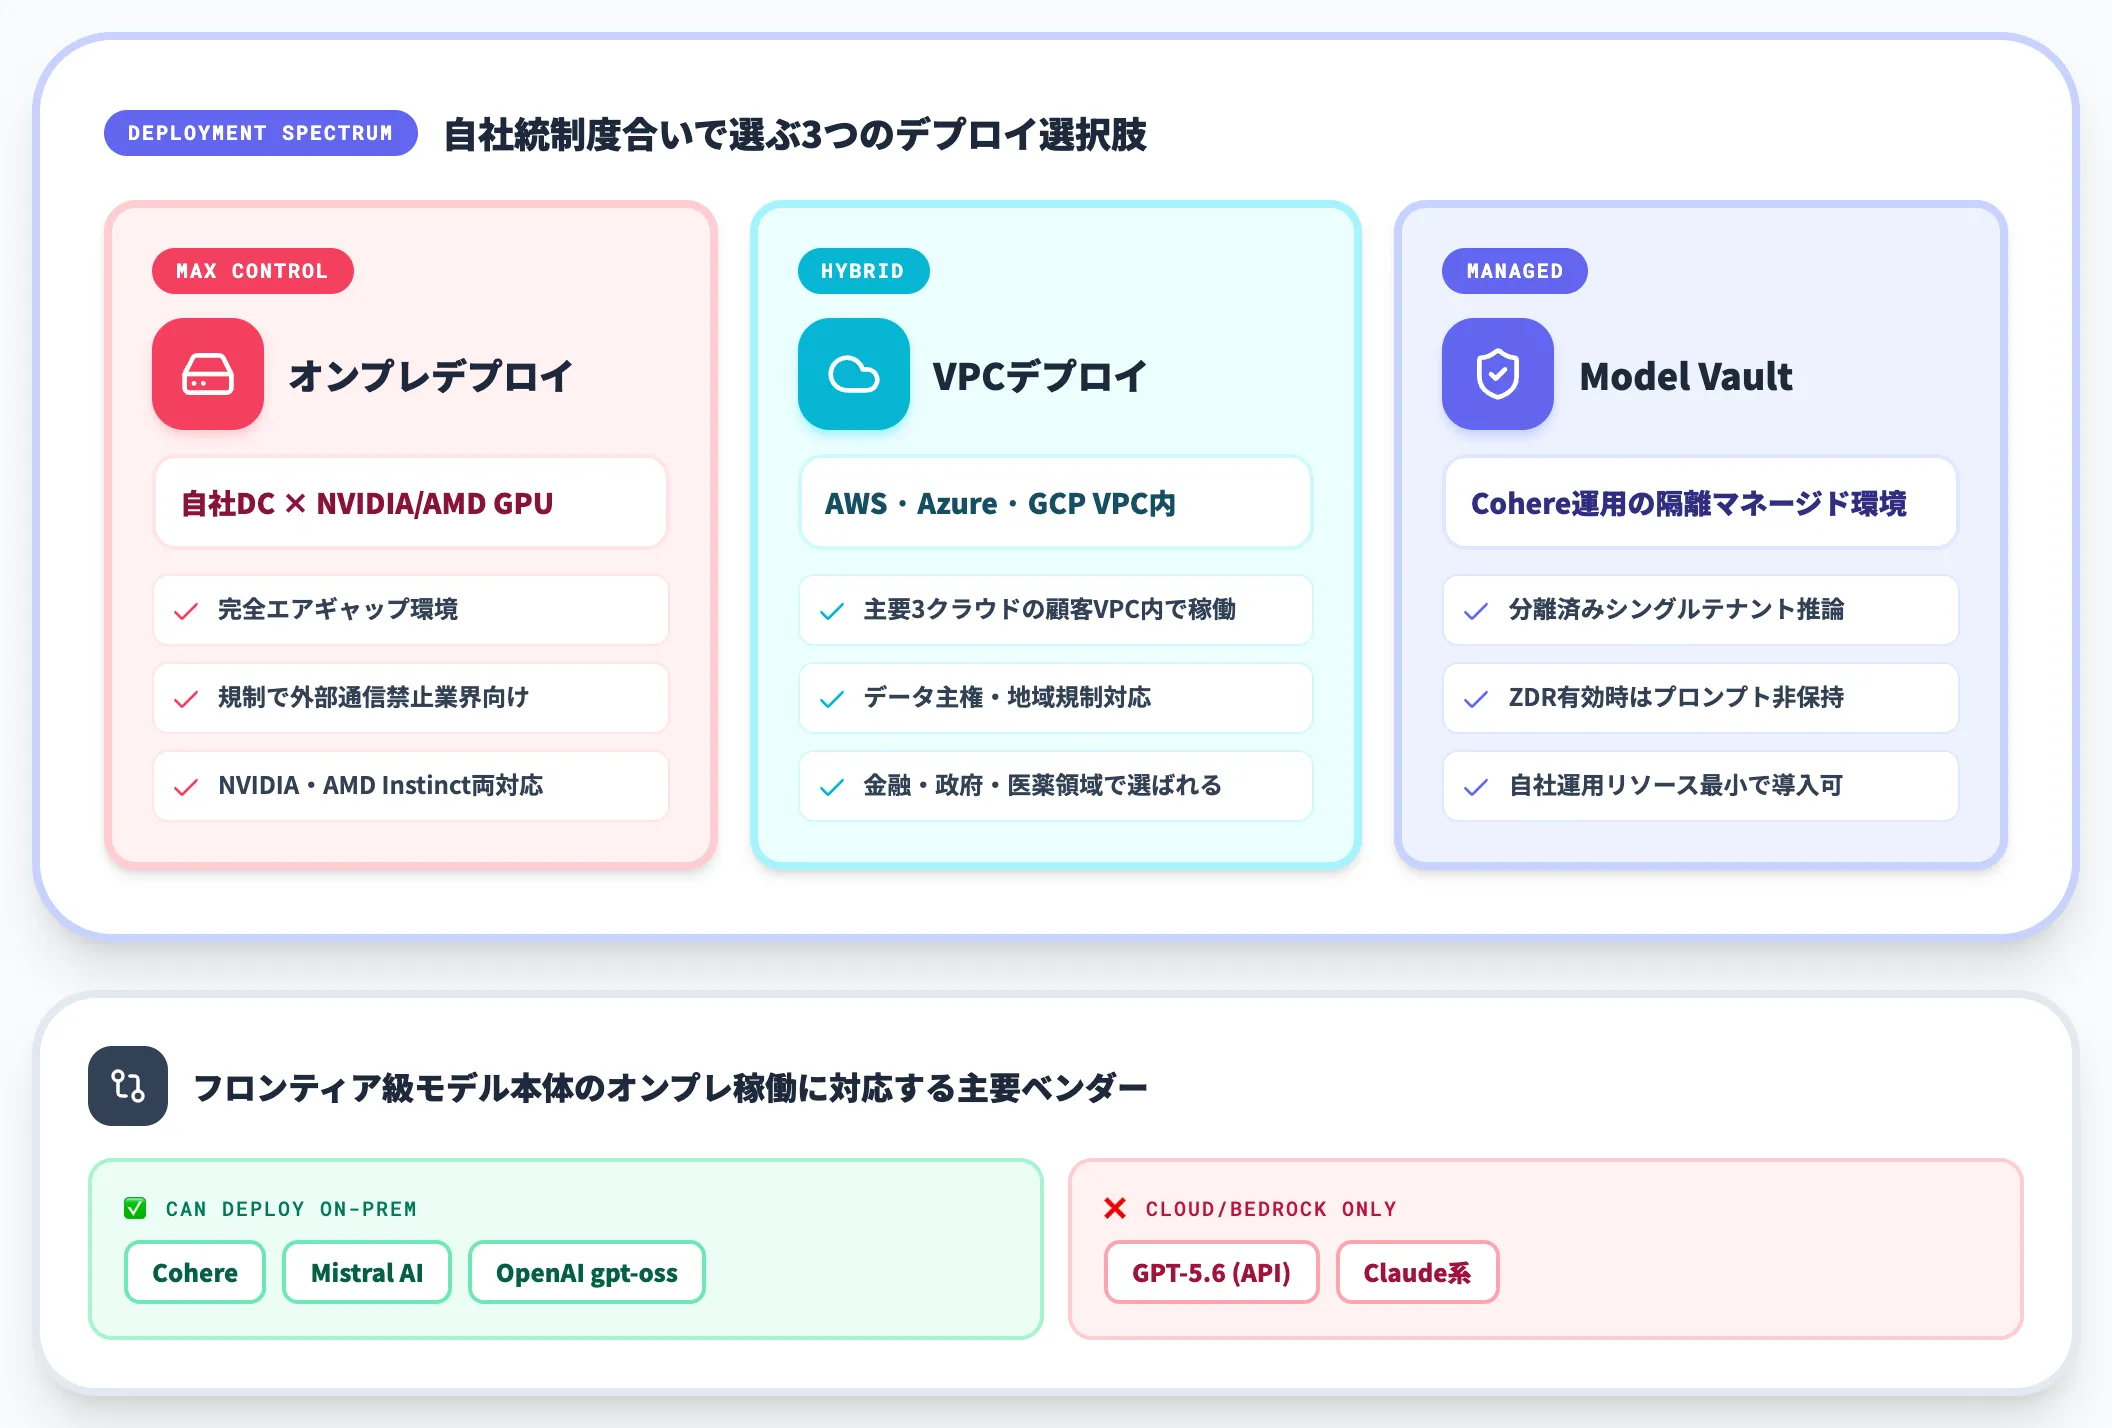Click the Model Vault card title
2112x1428 pixels.
(1686, 376)
